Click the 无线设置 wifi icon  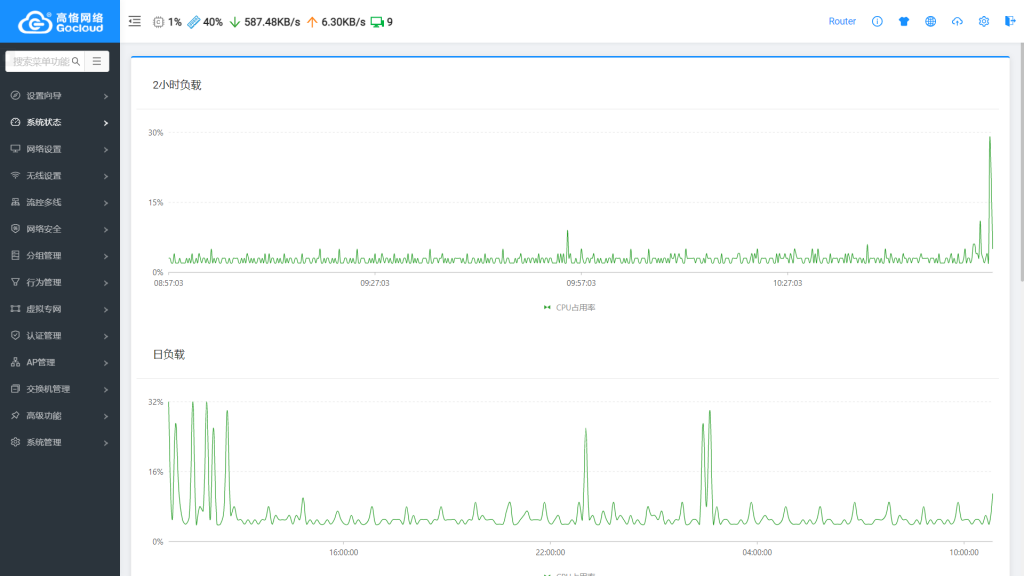coord(15,176)
